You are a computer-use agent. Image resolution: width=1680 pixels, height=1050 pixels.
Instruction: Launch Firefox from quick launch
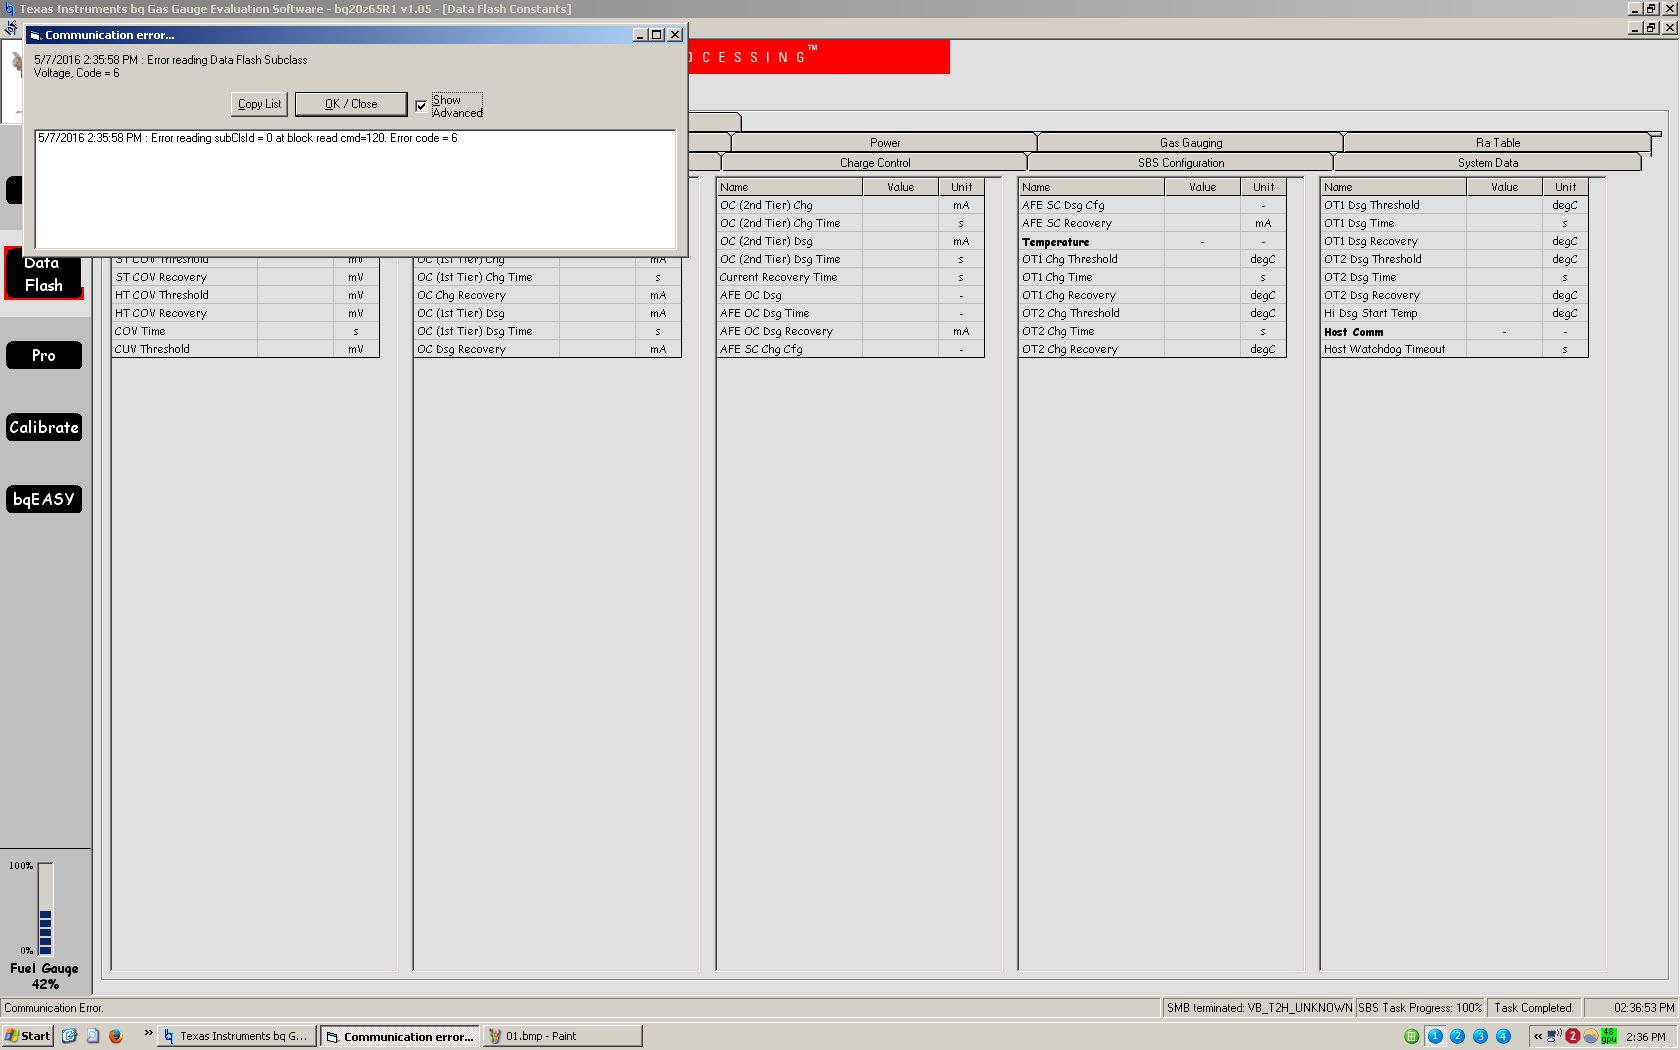115,1036
